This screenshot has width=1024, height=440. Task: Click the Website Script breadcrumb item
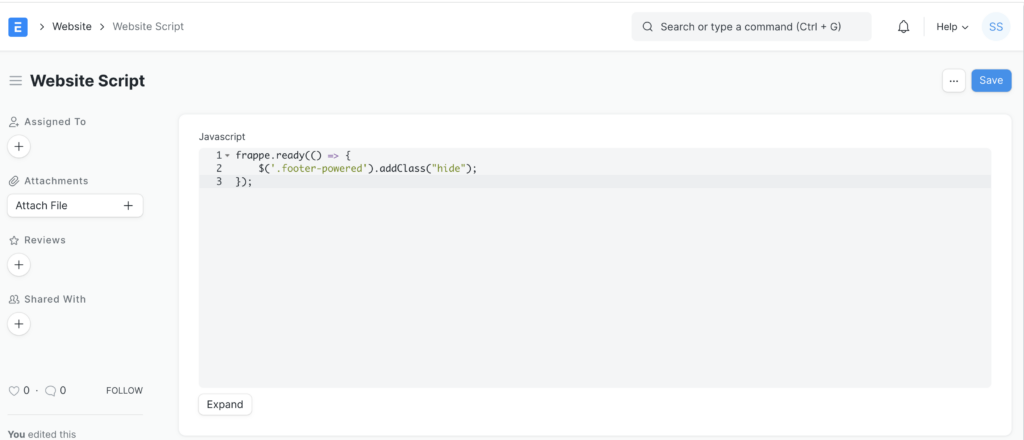tap(148, 27)
